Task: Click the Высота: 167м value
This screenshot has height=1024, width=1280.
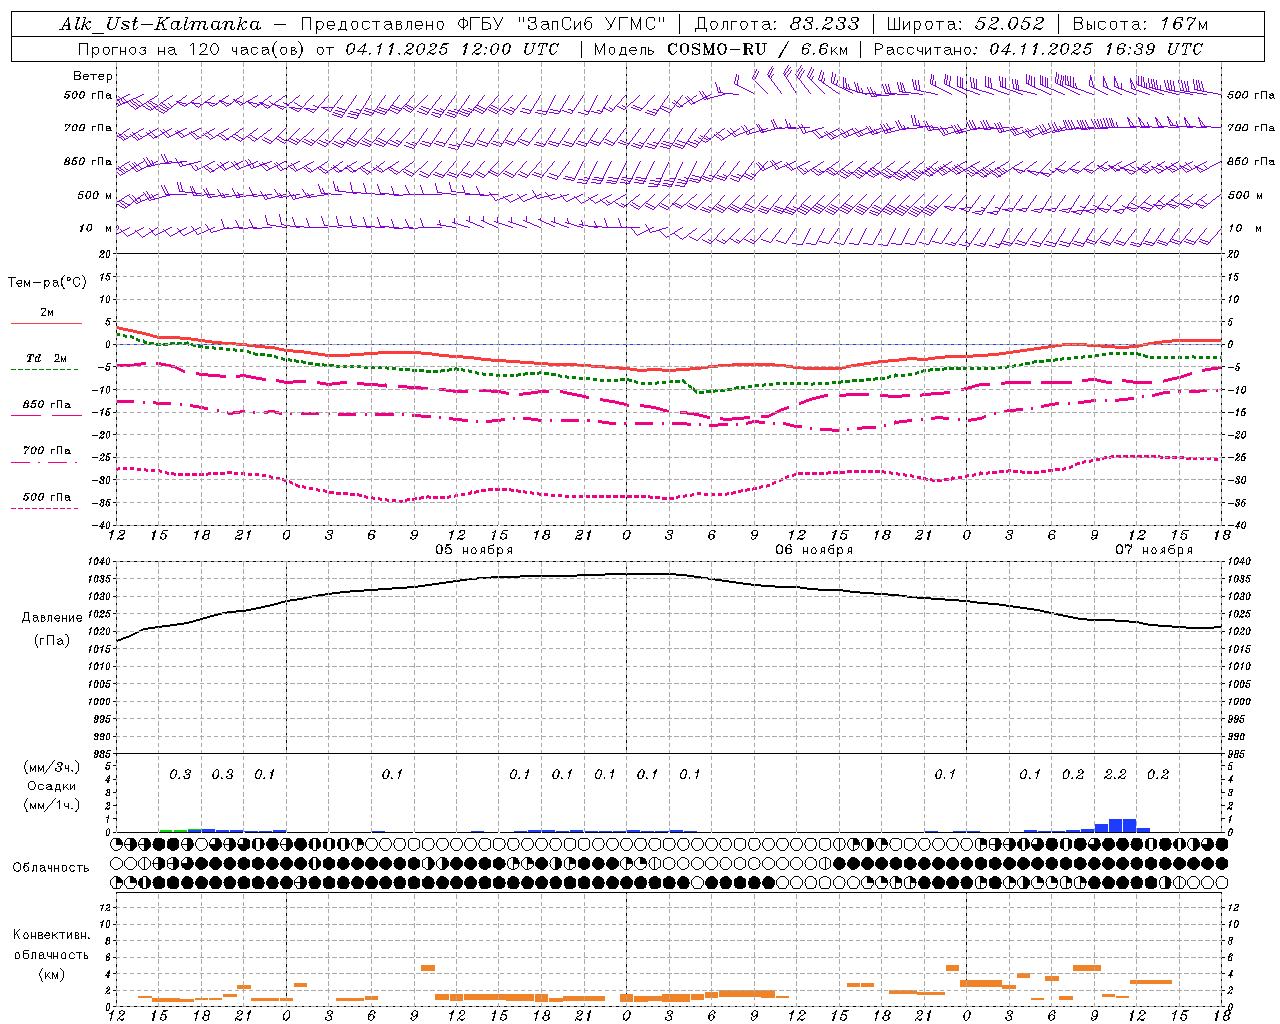Action: click(1140, 24)
